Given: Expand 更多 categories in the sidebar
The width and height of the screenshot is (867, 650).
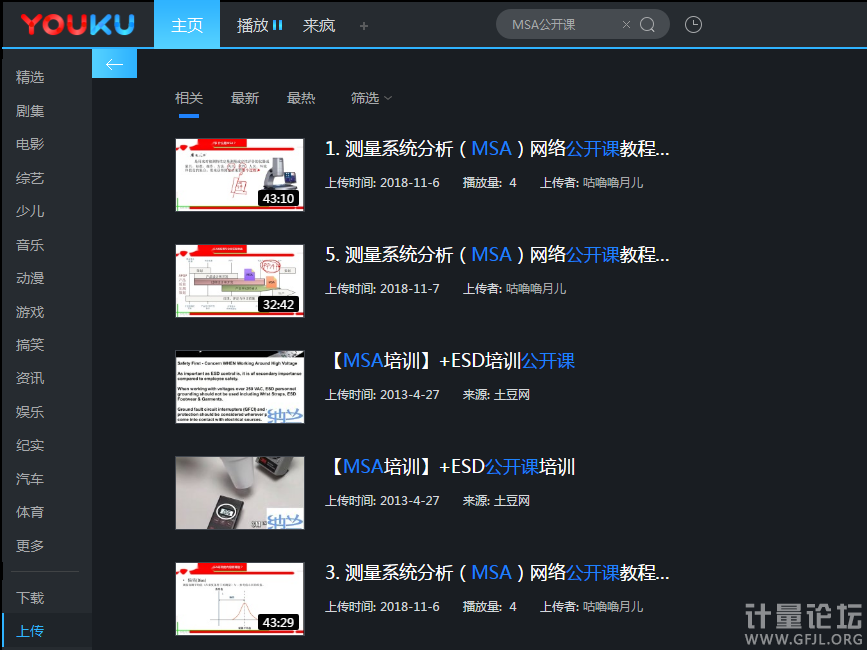Looking at the screenshot, I should 30,546.
